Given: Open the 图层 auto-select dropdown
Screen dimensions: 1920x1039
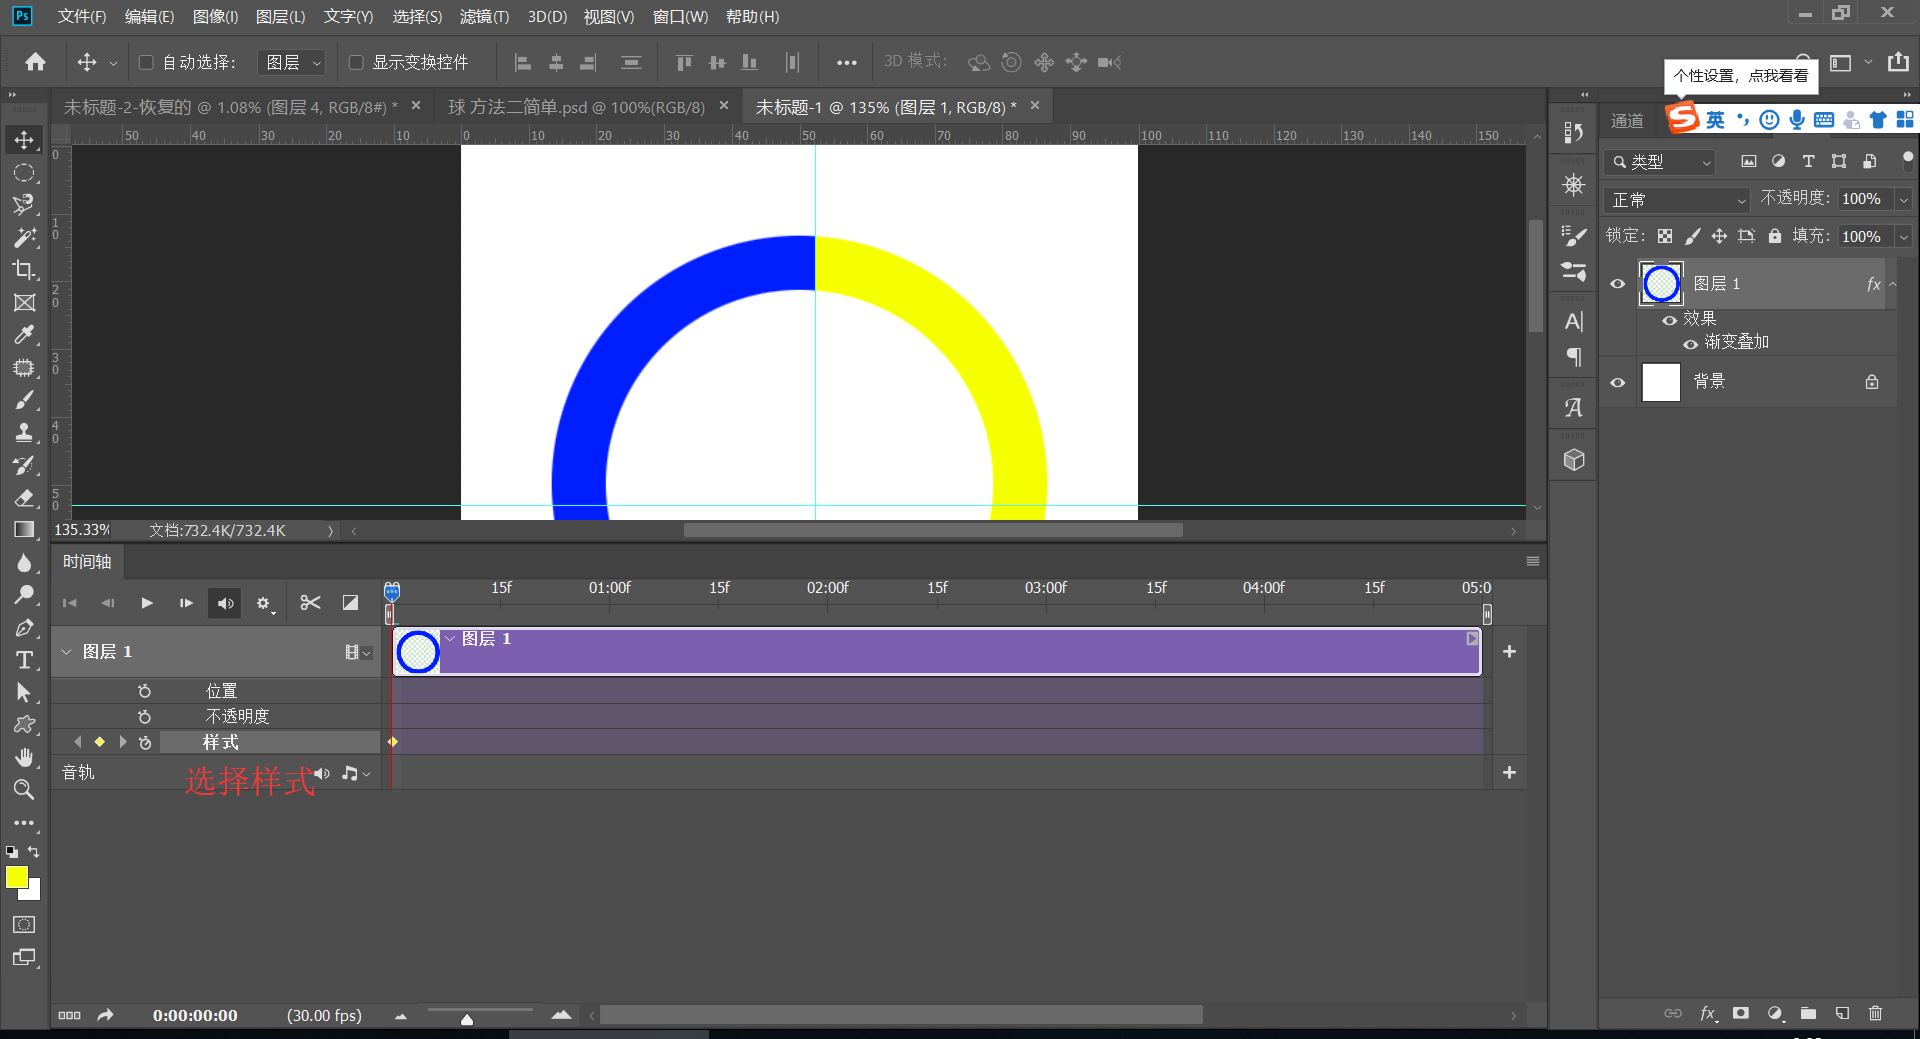Looking at the screenshot, I should pos(292,62).
